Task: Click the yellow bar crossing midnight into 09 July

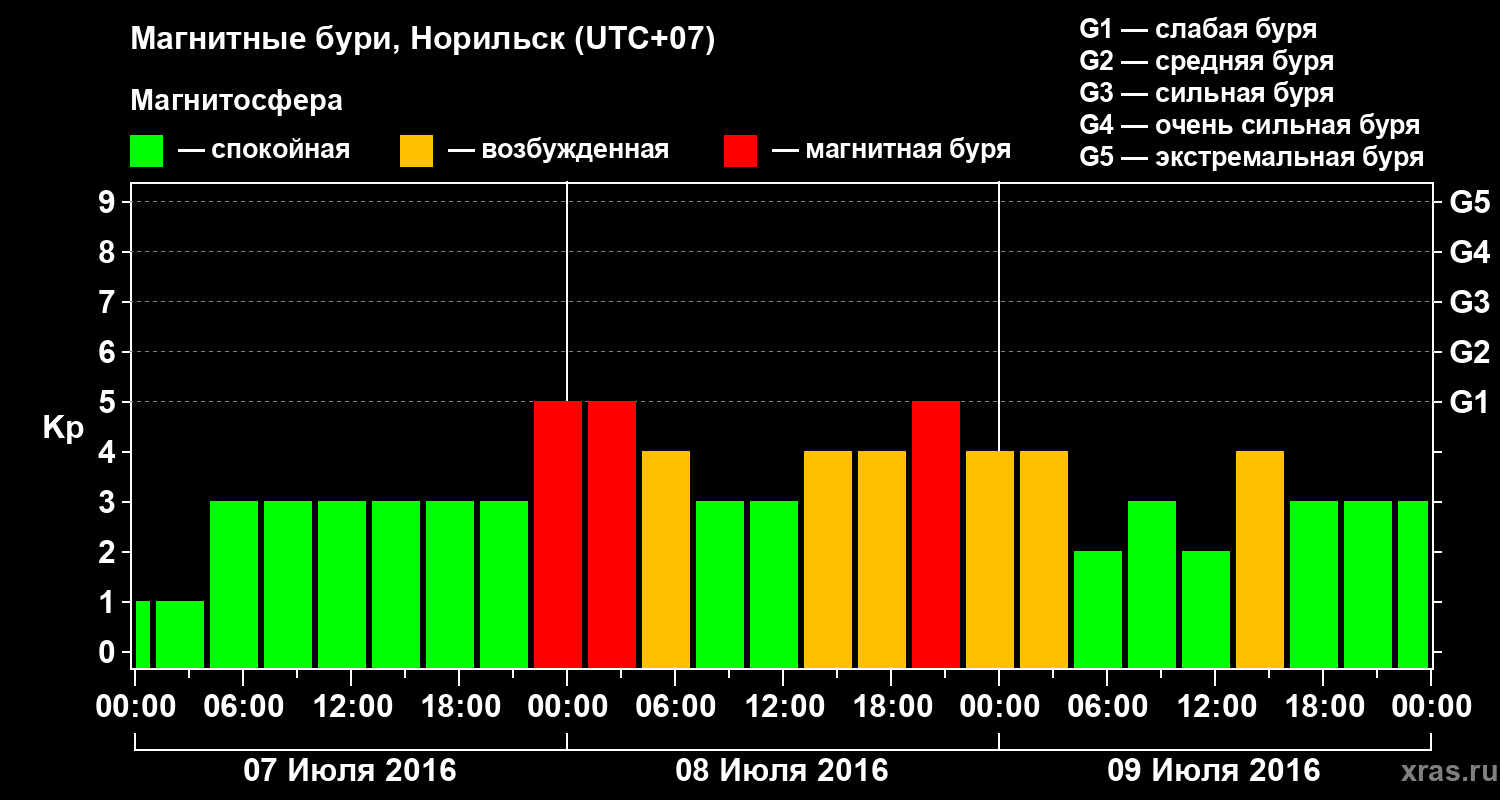Action: (990, 559)
